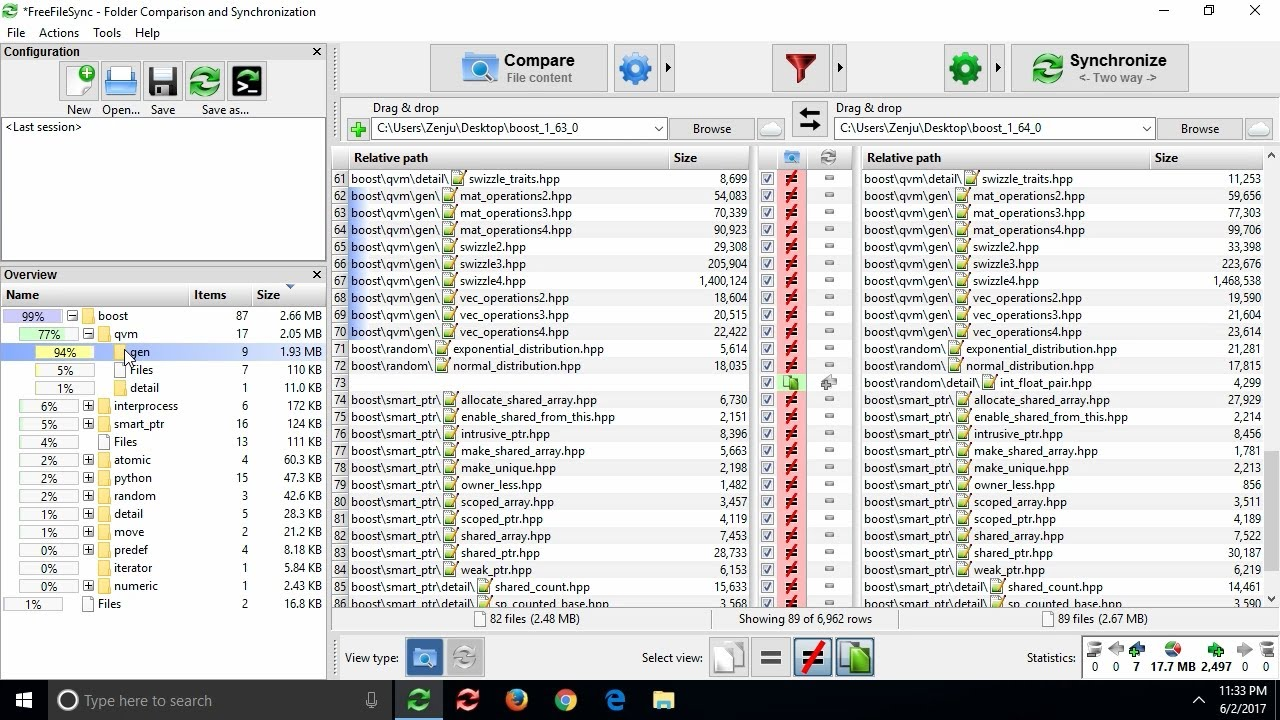The height and width of the screenshot is (720, 1280).
Task: Open the Tools menu
Action: pos(106,32)
